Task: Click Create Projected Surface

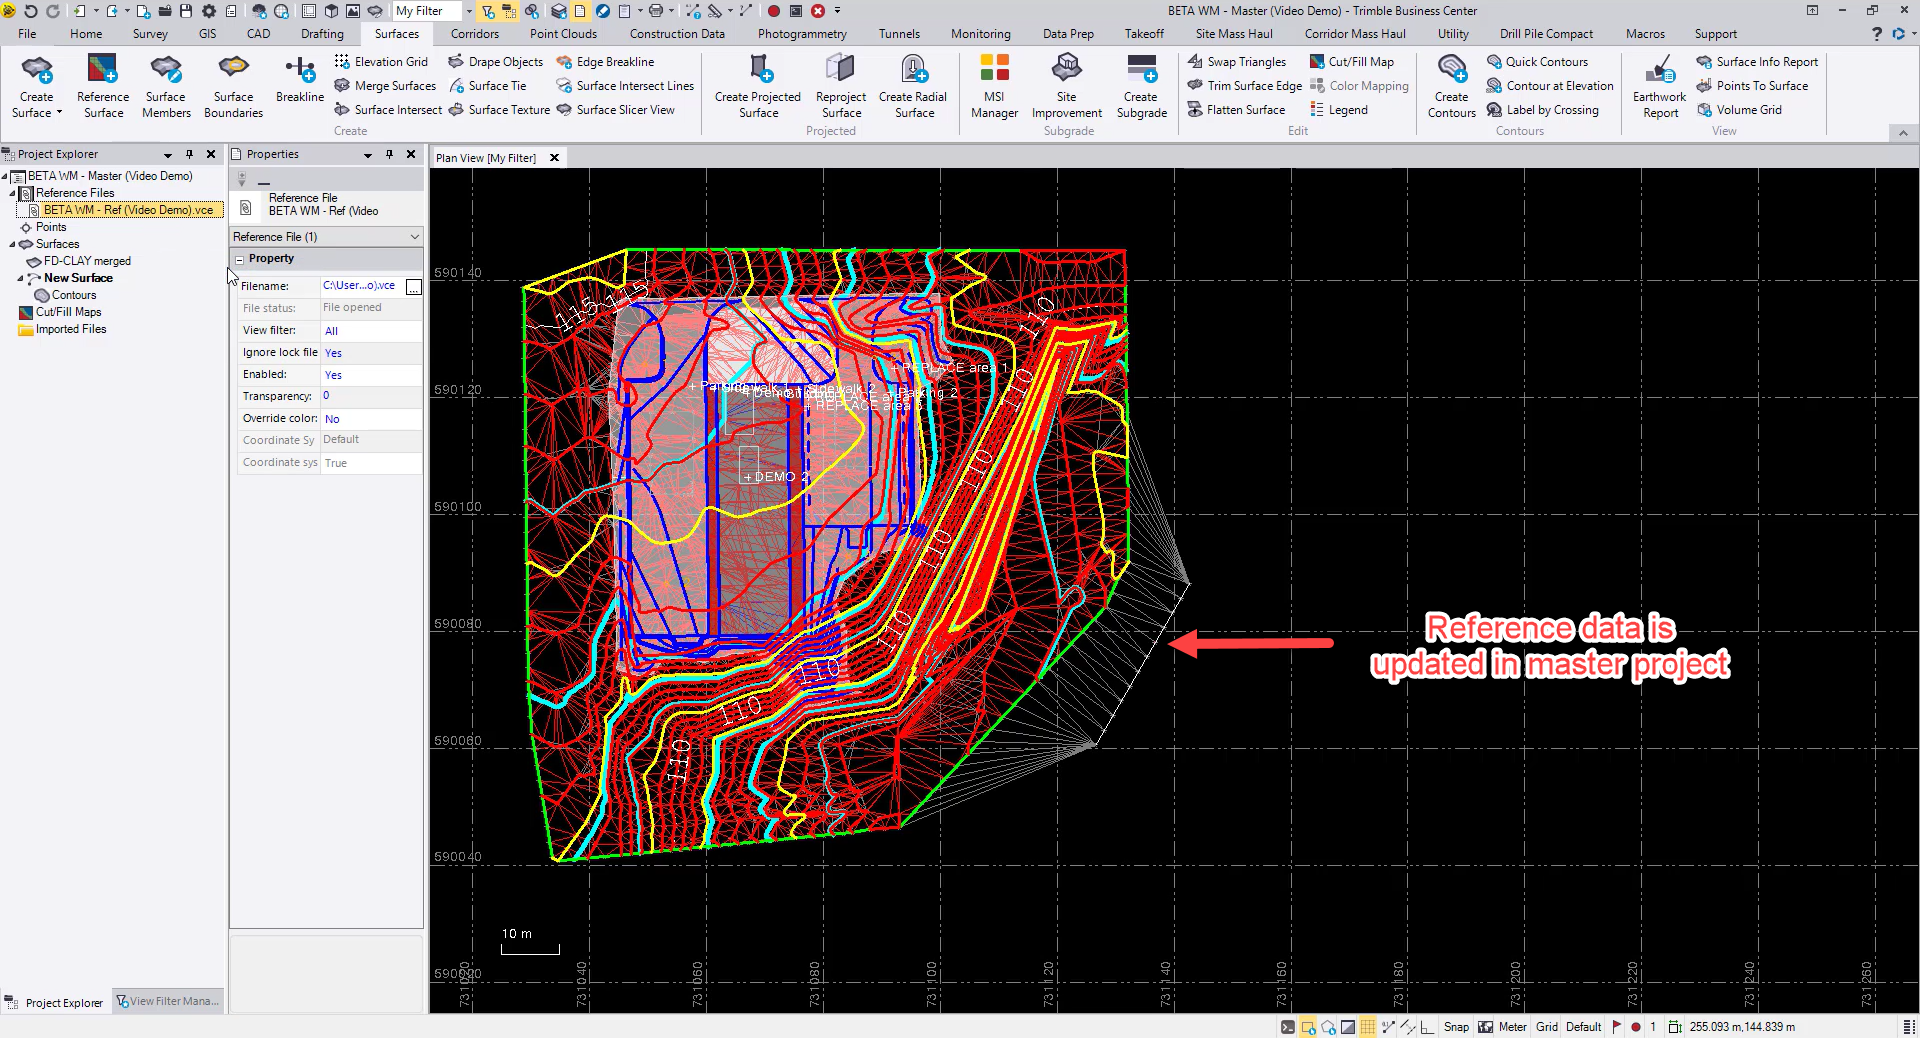Action: (x=757, y=87)
